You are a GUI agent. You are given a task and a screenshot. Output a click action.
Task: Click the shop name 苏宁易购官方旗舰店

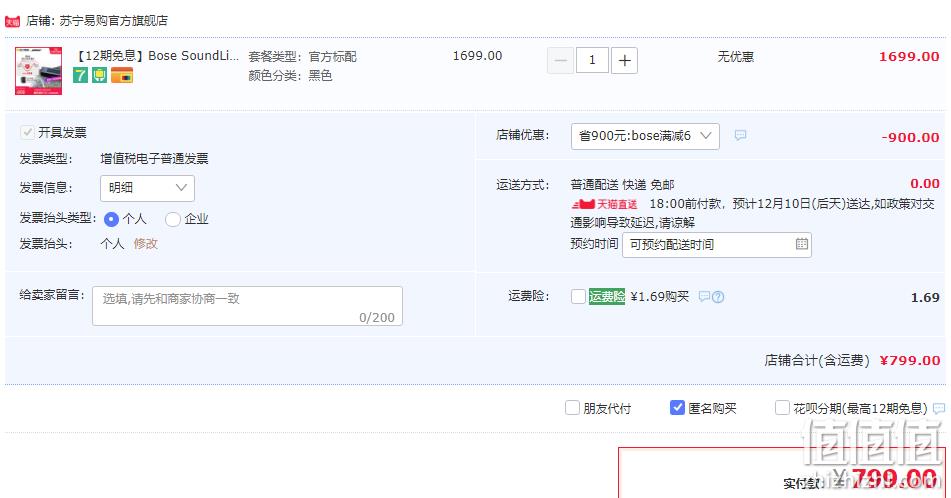click(113, 21)
